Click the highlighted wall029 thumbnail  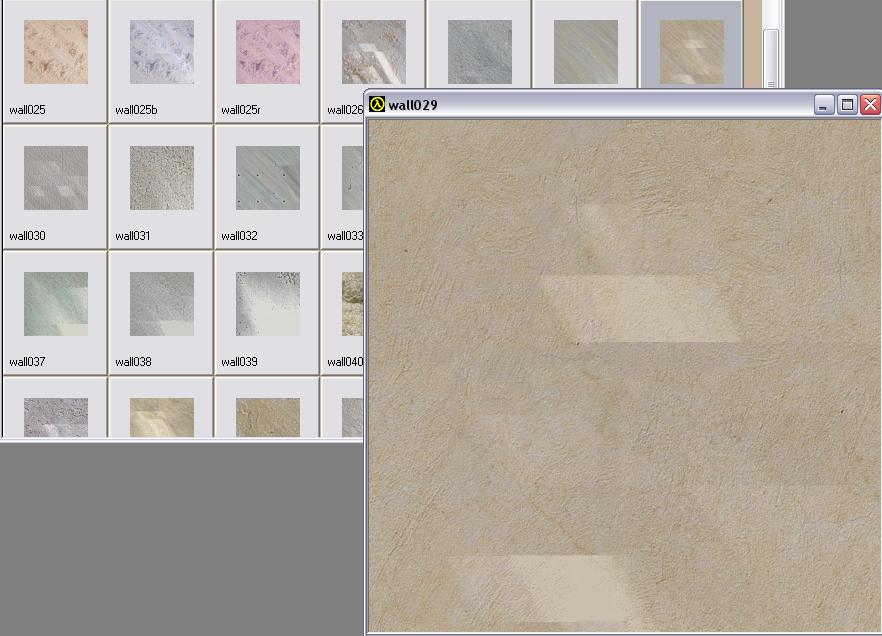(x=691, y=50)
